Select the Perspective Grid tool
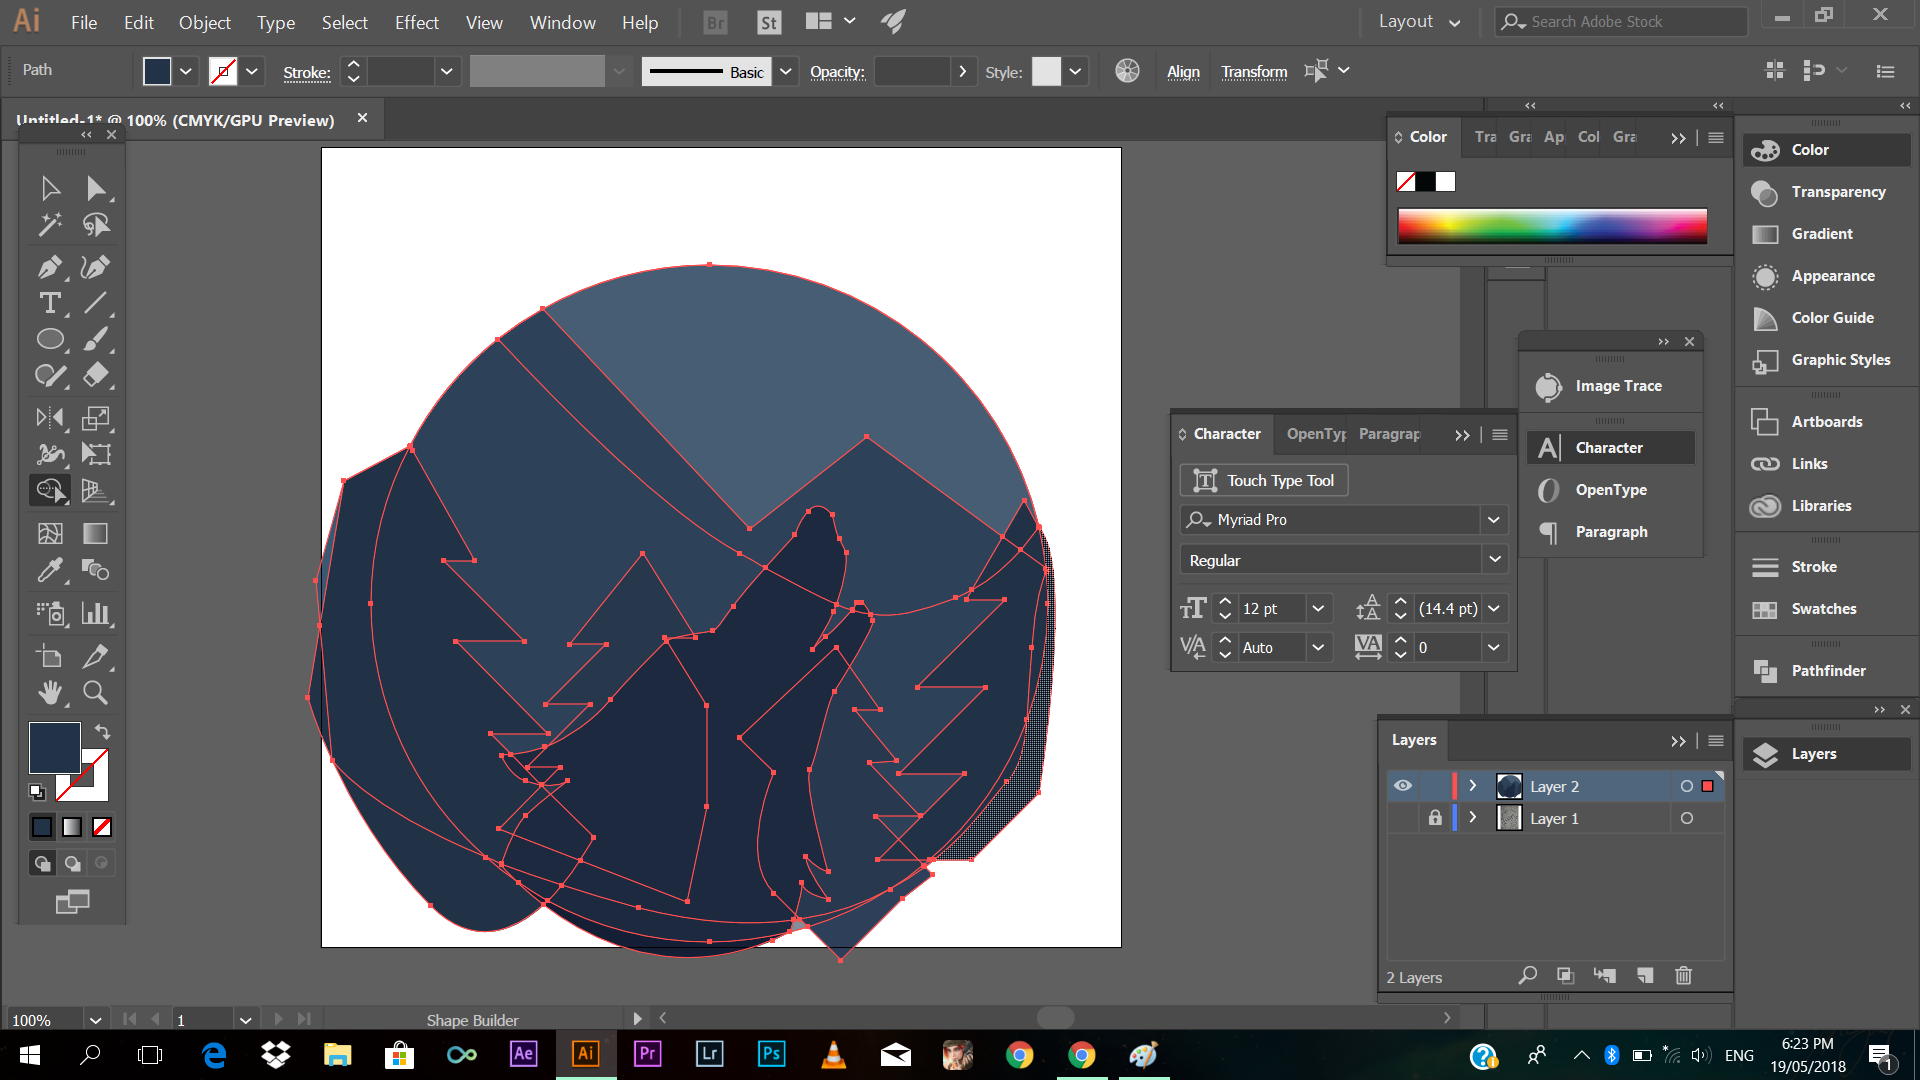 click(x=96, y=491)
